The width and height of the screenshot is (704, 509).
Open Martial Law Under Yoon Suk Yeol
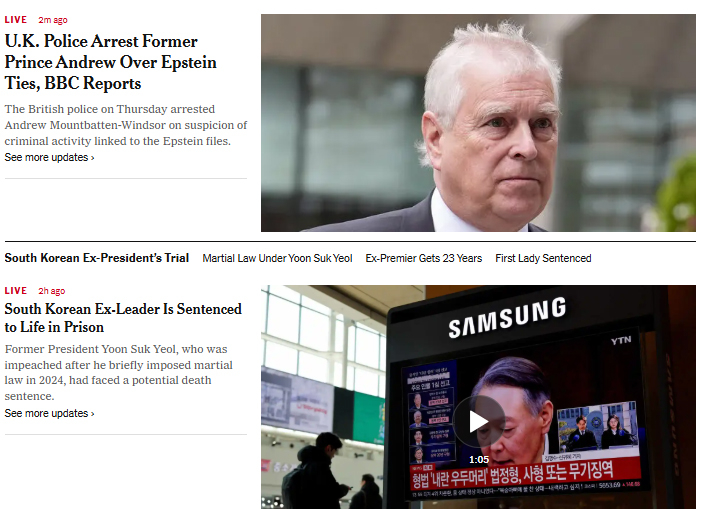pyautogui.click(x=277, y=258)
